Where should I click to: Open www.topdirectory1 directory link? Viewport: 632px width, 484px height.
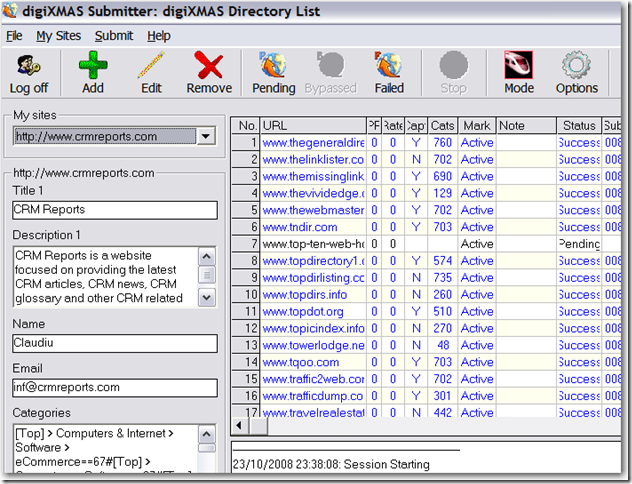pos(313,261)
